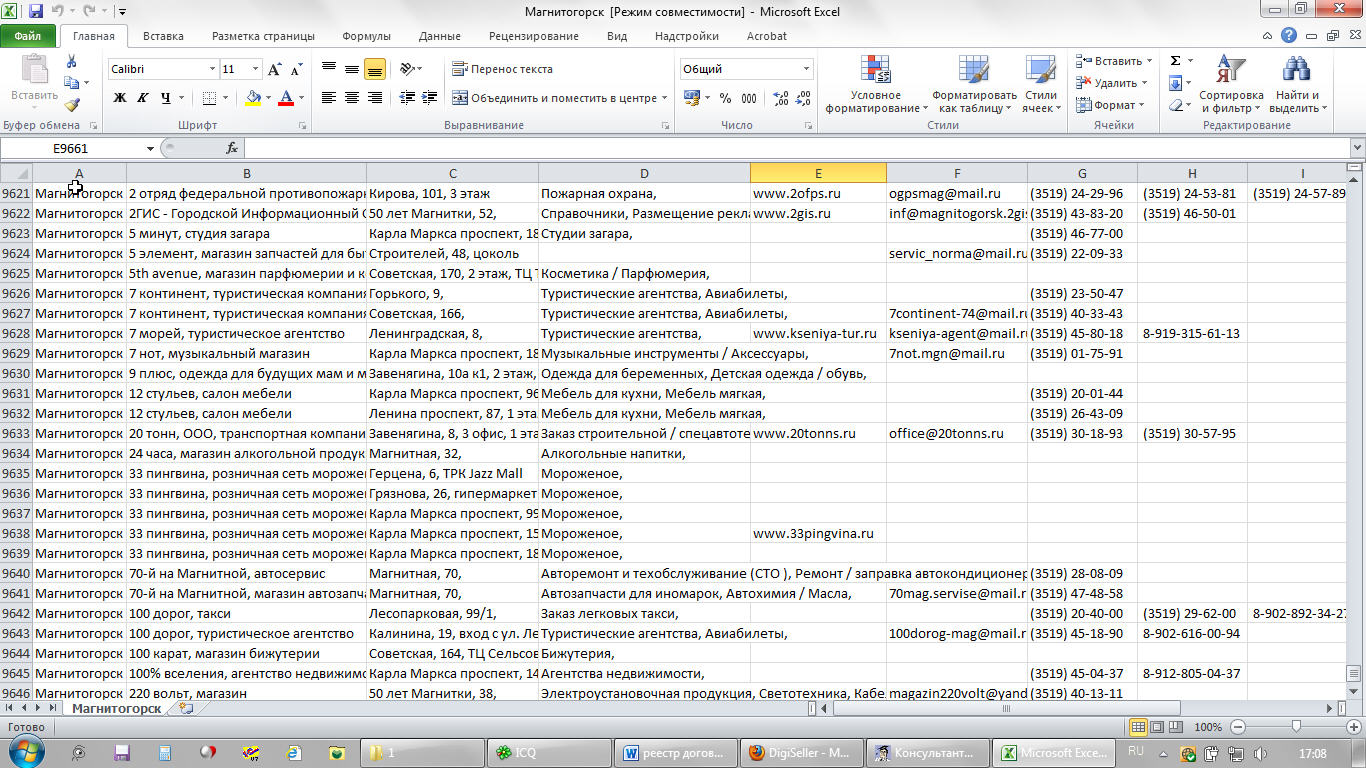Viewport: 1366px width, 768px height.
Task: Toggle highlighted bottom vertical alignment
Action: point(375,69)
